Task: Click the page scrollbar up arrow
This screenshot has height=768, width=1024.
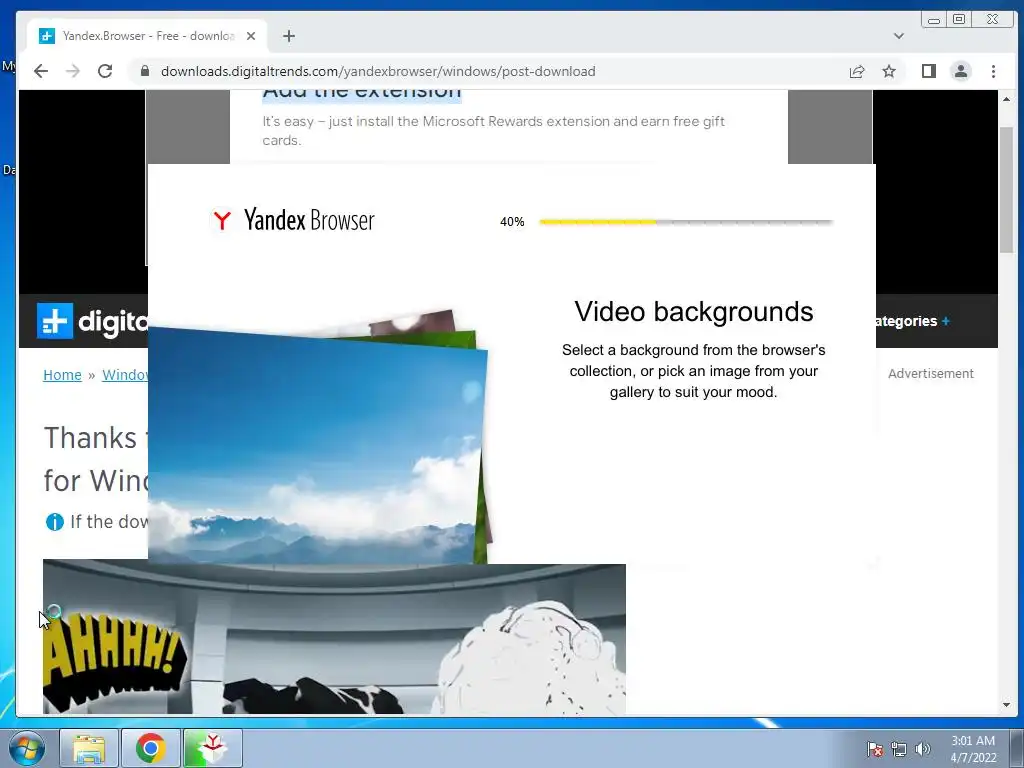Action: [x=1006, y=99]
